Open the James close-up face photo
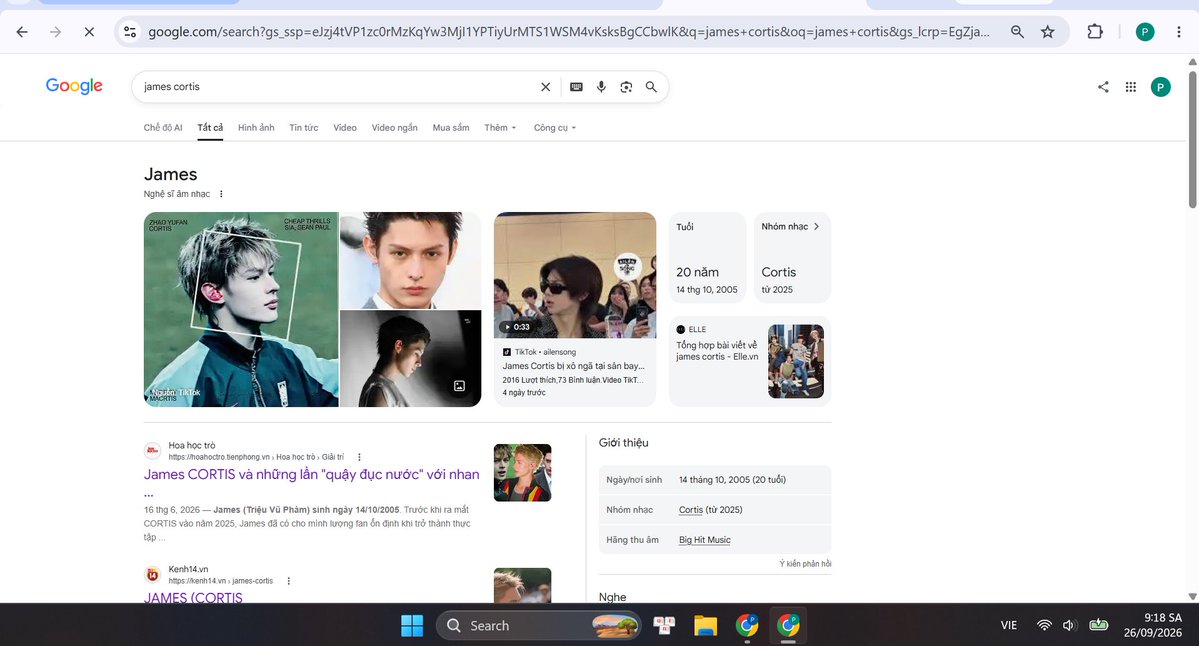Viewport: 1199px width, 646px height. [411, 260]
